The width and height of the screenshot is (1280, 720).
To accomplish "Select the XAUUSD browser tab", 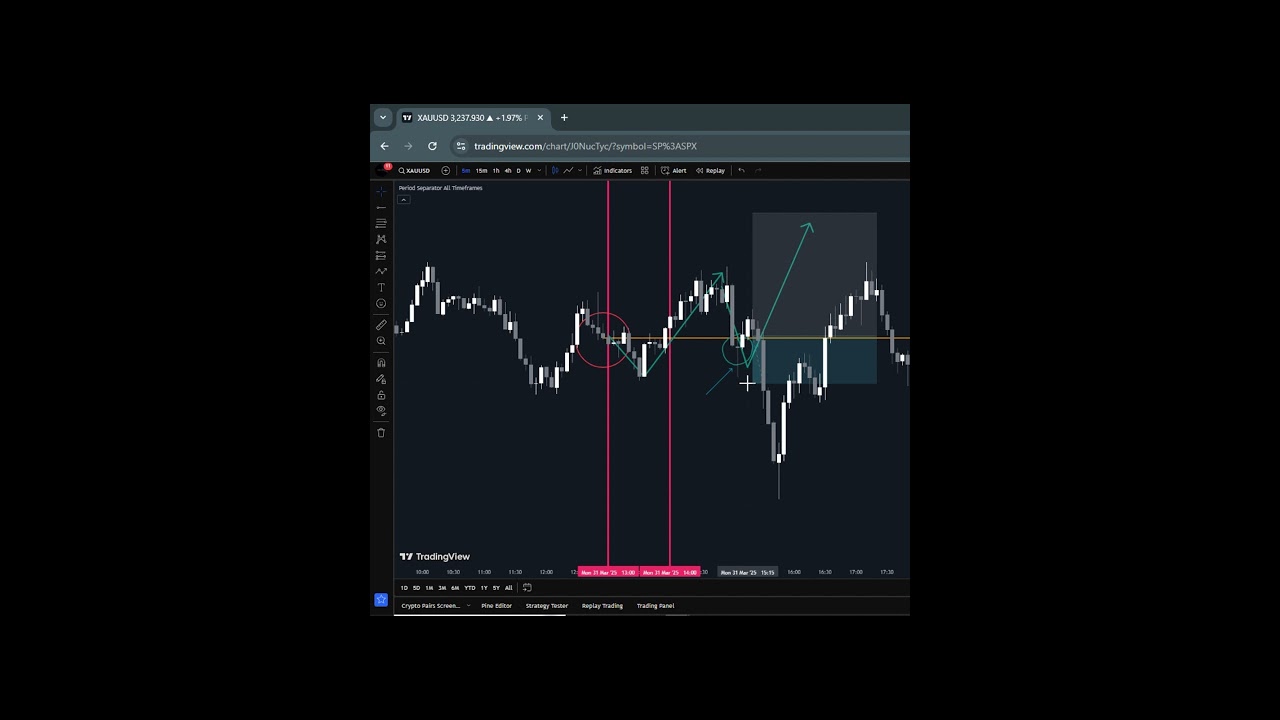I will tap(472, 118).
